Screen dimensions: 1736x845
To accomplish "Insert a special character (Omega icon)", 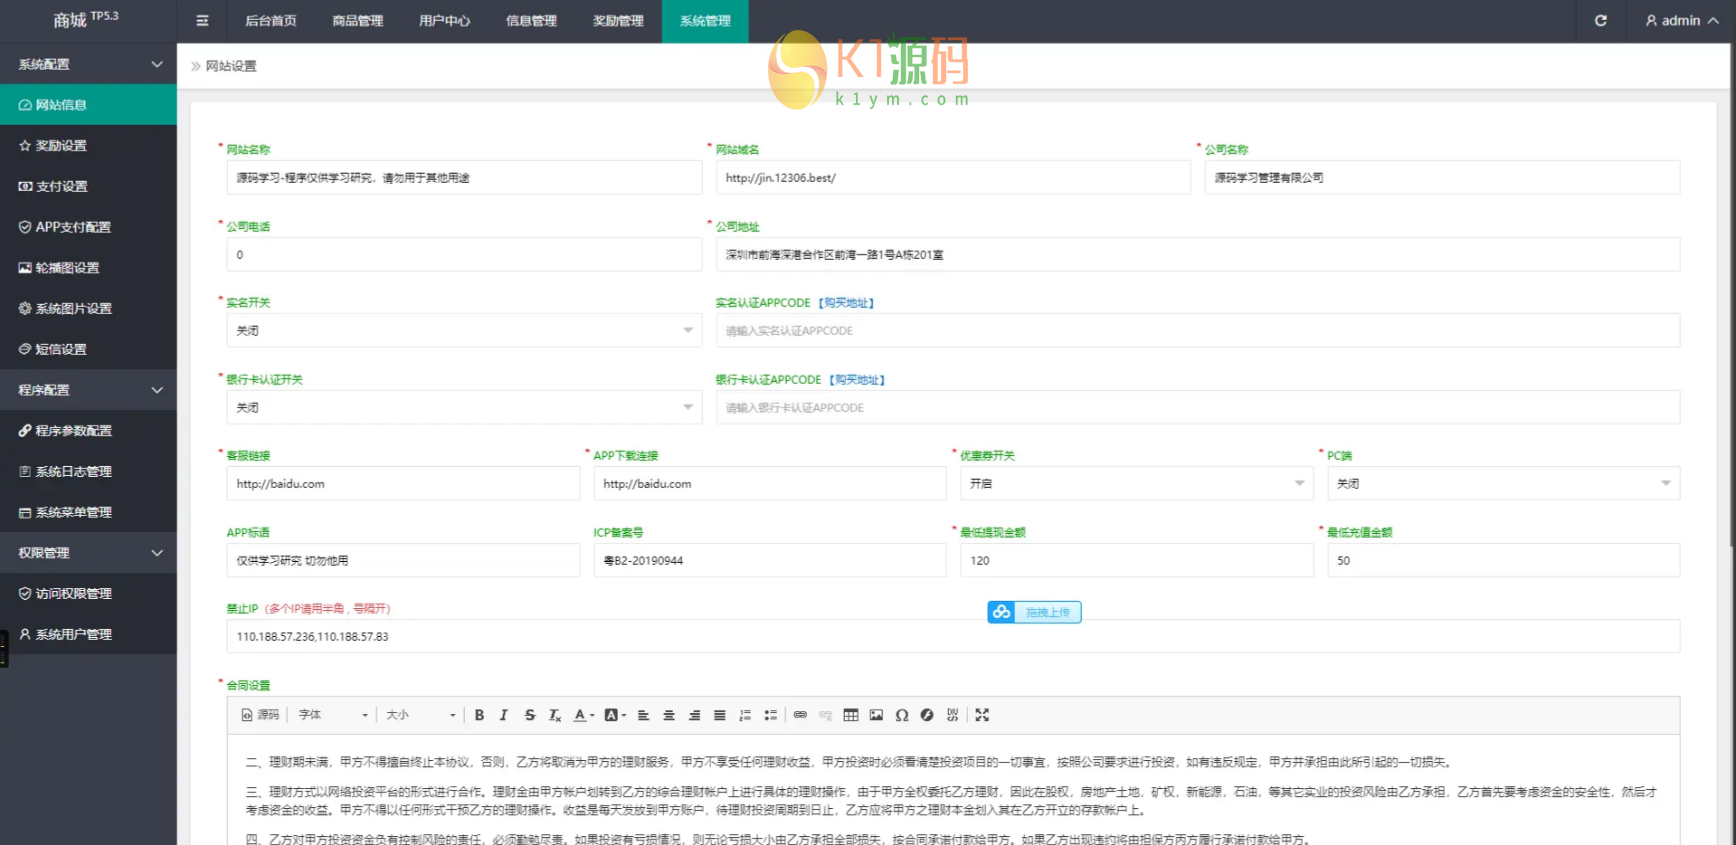I will click(902, 715).
